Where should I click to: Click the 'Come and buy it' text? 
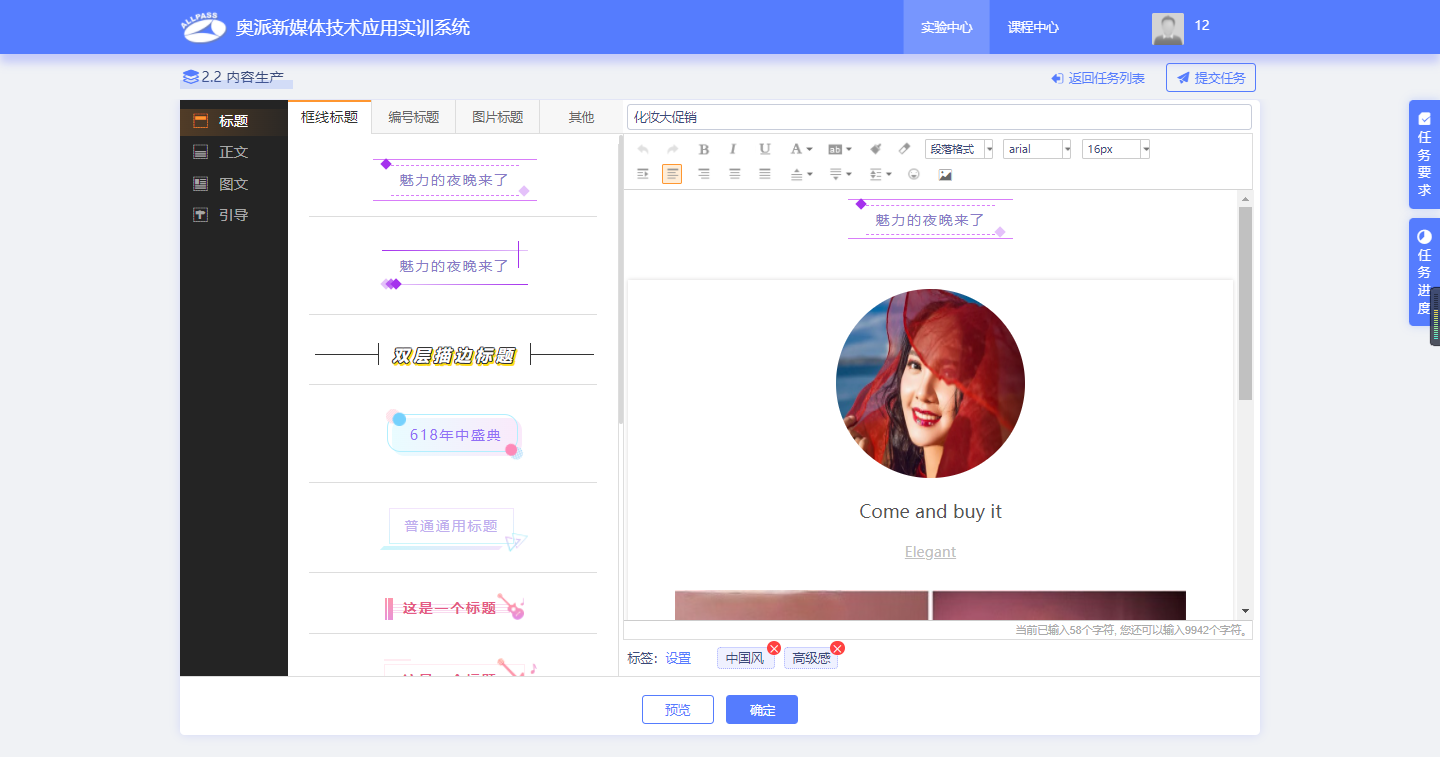[930, 511]
